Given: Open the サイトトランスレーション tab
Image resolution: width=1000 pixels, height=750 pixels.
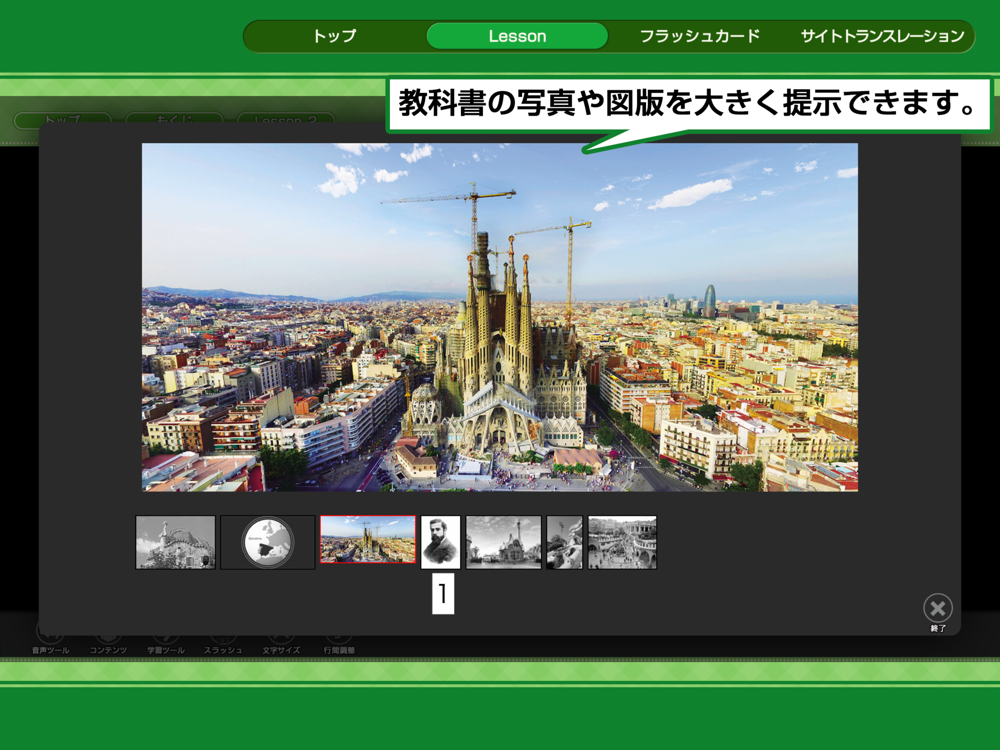Looking at the screenshot, I should [x=883, y=36].
